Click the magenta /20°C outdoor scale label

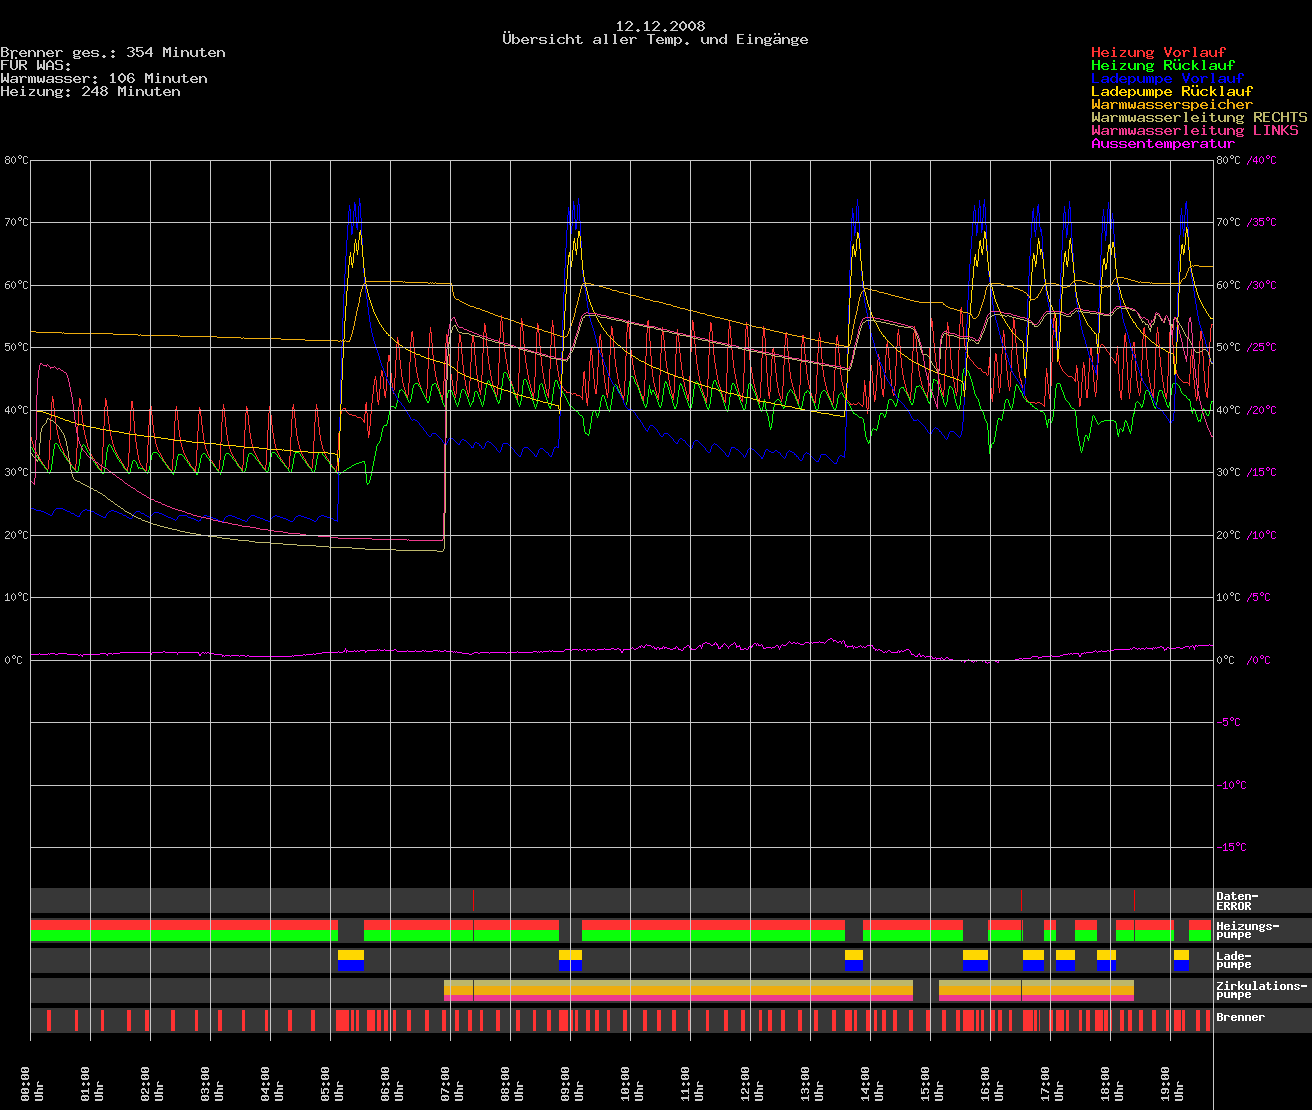click(x=1262, y=410)
